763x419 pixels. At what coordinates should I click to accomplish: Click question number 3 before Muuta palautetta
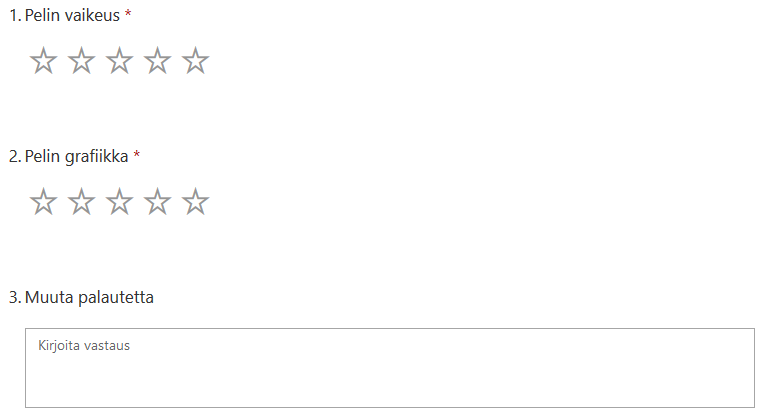click(14, 297)
